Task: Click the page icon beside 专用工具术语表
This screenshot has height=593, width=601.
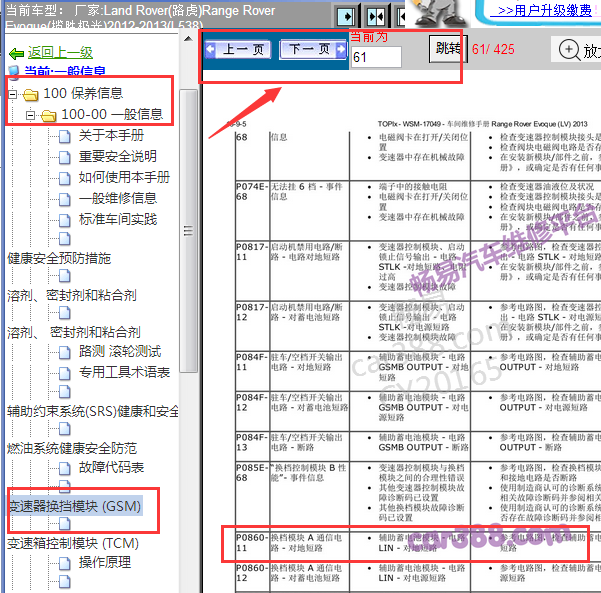Action: (64, 373)
